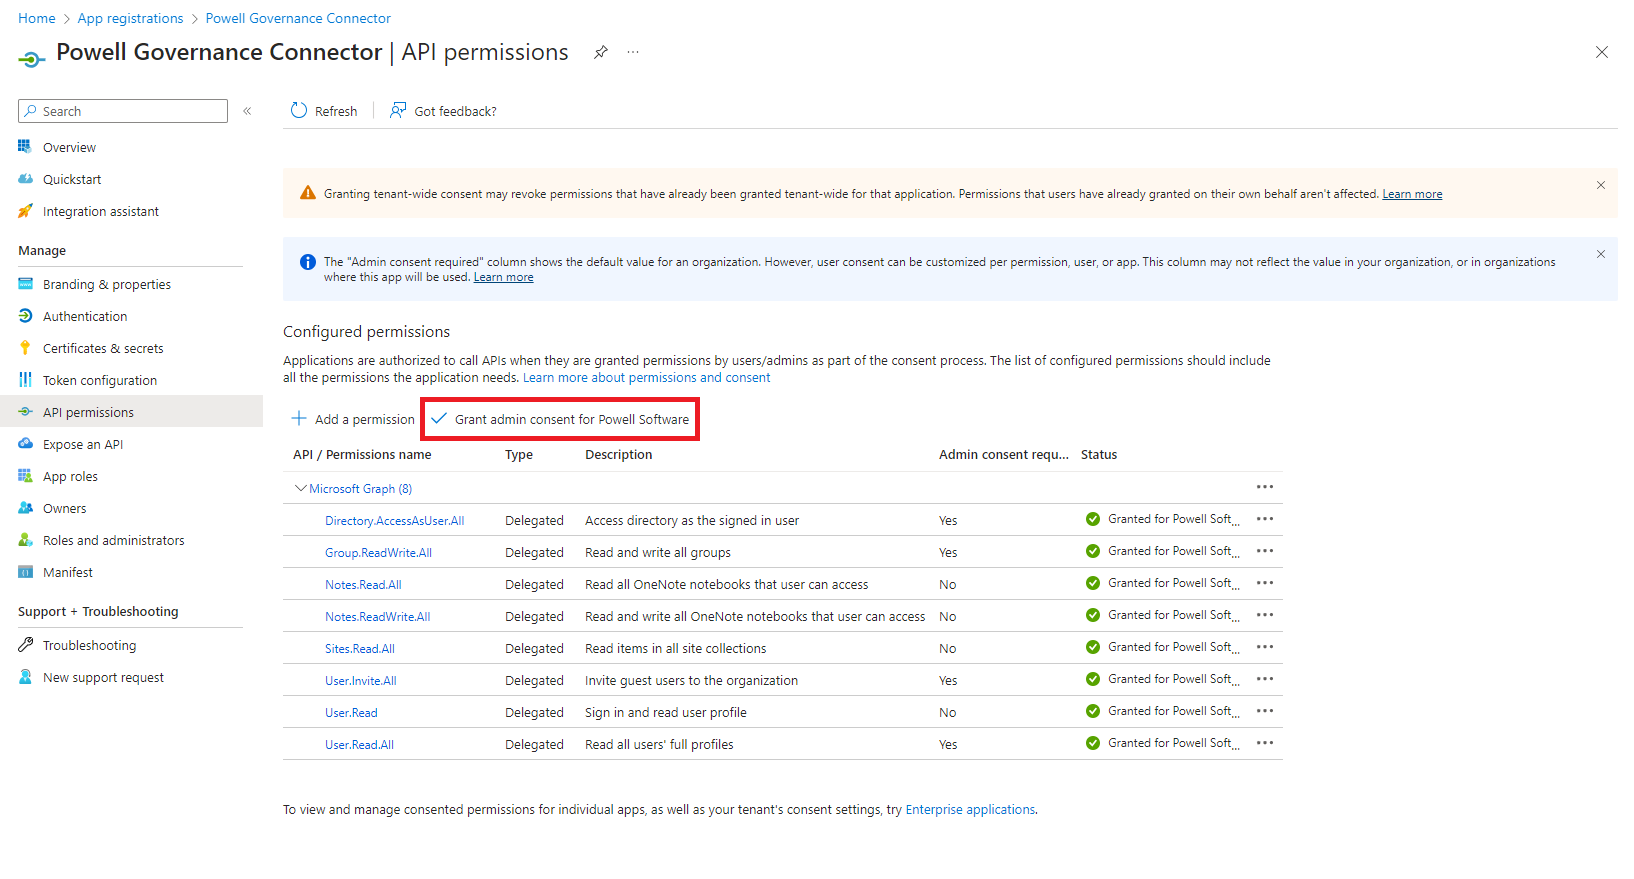Screen dimensions: 1634x879
Task: Sort by API / Permissions name column header
Action: coord(362,454)
